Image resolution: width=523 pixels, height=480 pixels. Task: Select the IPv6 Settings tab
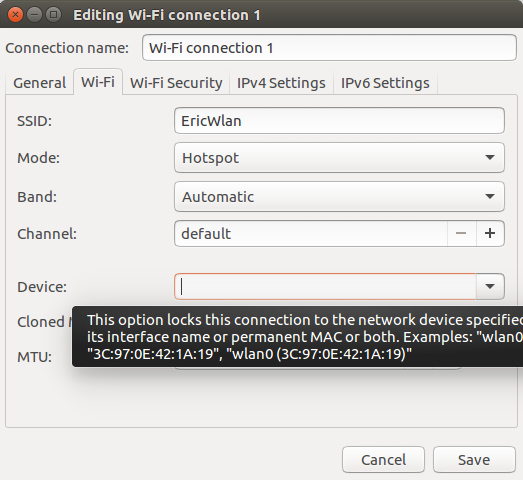385,83
